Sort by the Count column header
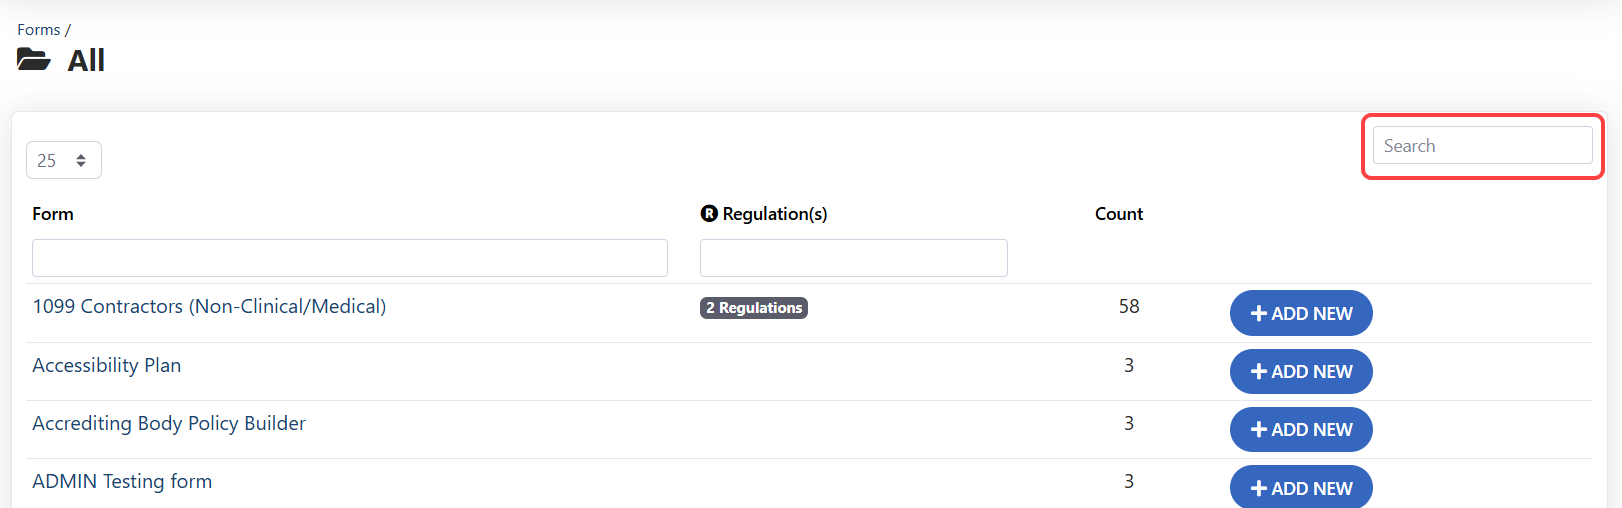The width and height of the screenshot is (1622, 508). 1118,214
